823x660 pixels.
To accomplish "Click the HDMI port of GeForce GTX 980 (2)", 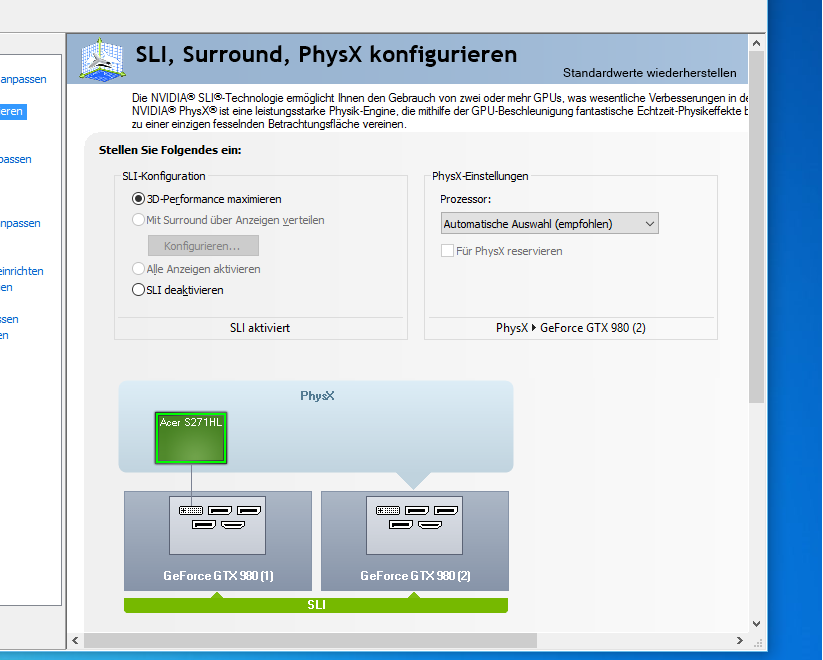I will coord(430,525).
